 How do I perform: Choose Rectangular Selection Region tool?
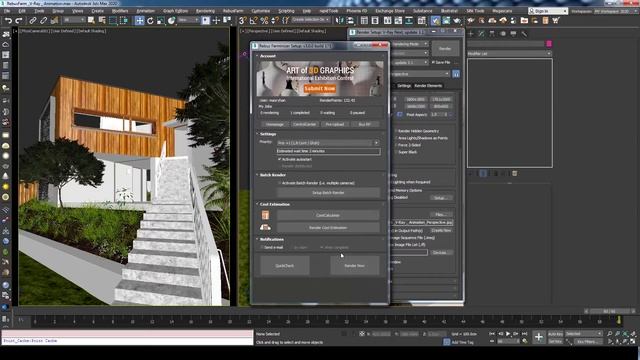113,20
